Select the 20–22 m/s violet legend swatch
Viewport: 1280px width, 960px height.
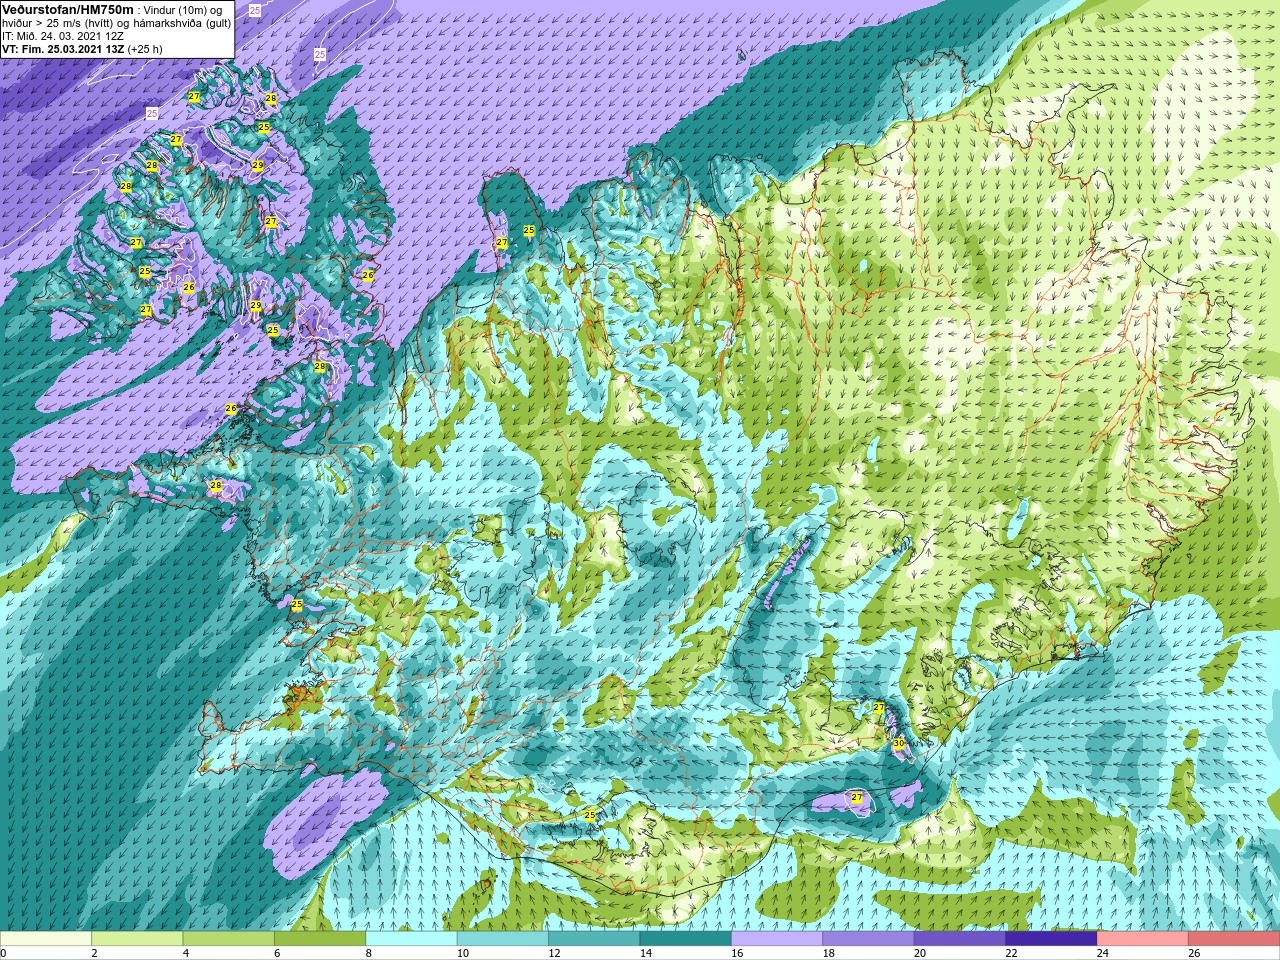click(x=960, y=938)
